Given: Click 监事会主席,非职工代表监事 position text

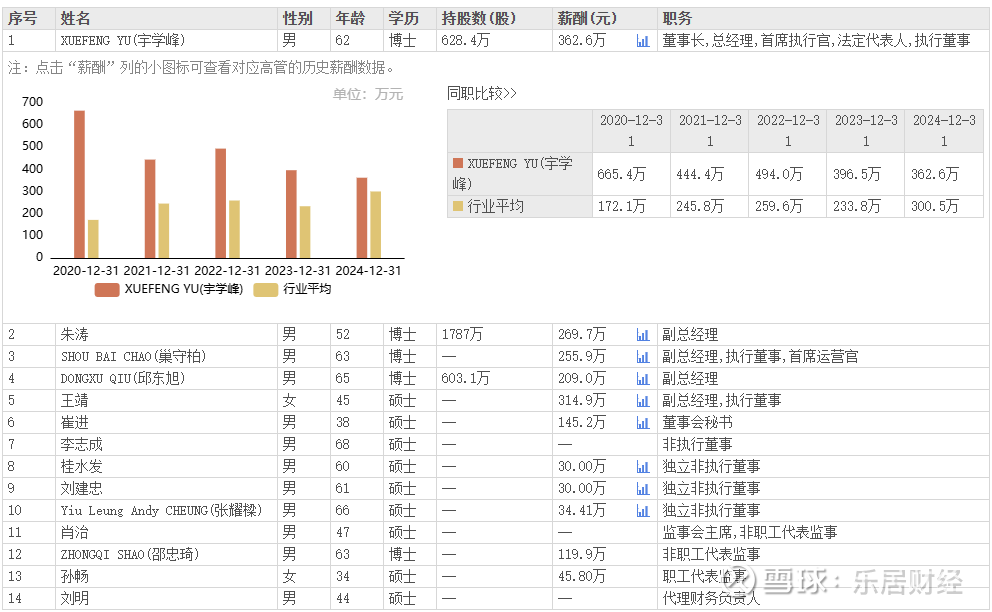Looking at the screenshot, I should 750,533.
